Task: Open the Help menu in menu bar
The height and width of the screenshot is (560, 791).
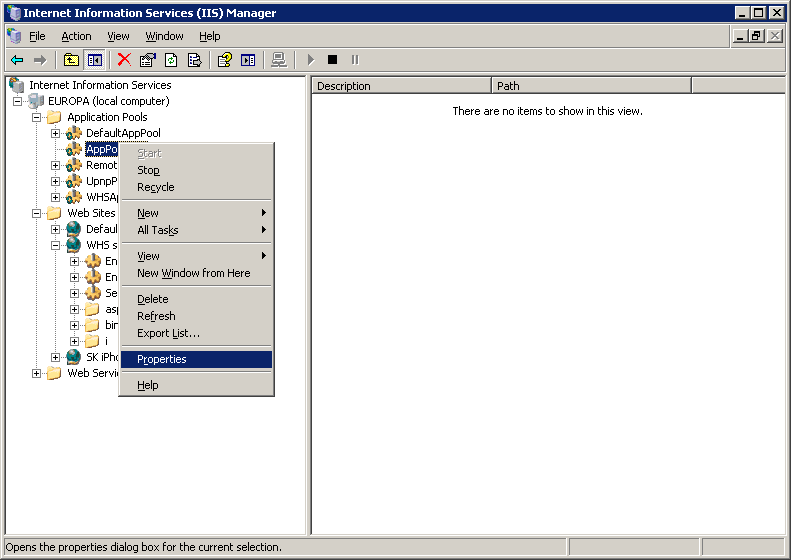Action: pos(209,36)
